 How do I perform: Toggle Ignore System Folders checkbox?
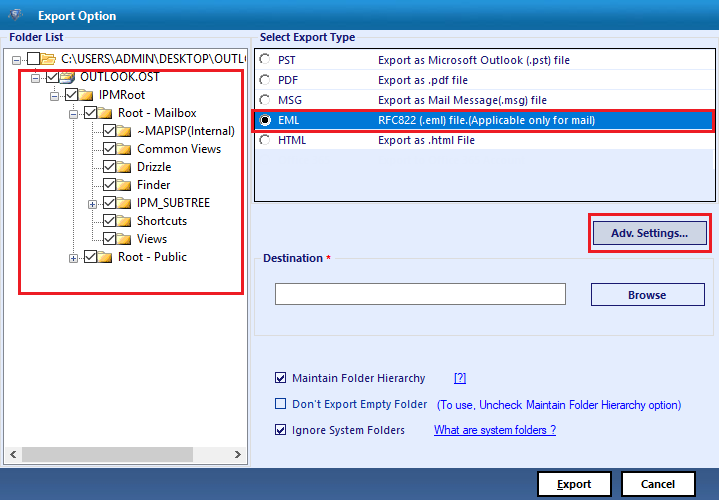[280, 430]
